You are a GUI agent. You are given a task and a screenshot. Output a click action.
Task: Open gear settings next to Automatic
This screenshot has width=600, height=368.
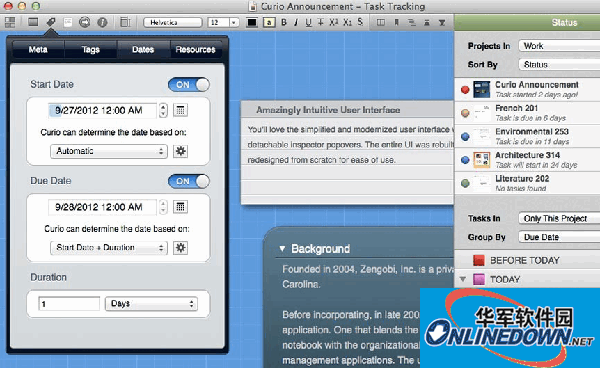pos(180,151)
